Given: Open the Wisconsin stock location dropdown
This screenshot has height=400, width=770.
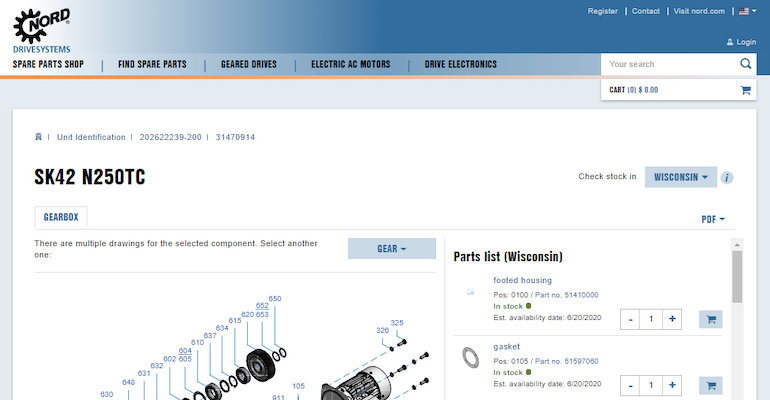Looking at the screenshot, I should click(x=681, y=177).
